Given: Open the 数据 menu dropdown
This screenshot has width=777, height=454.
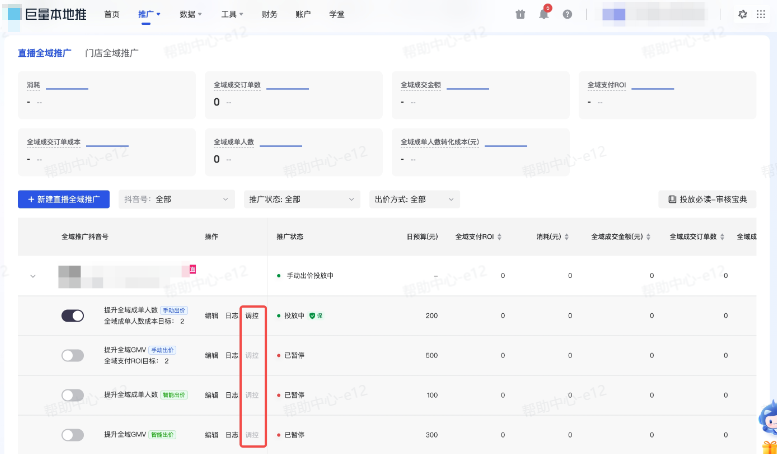Looking at the screenshot, I should [190, 14].
